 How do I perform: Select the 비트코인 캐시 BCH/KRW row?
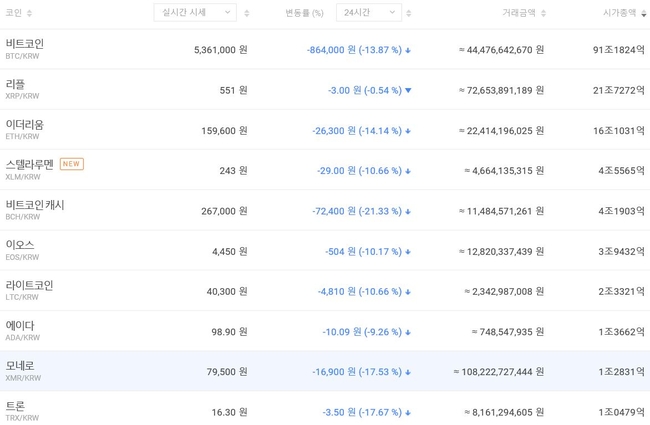point(35,210)
